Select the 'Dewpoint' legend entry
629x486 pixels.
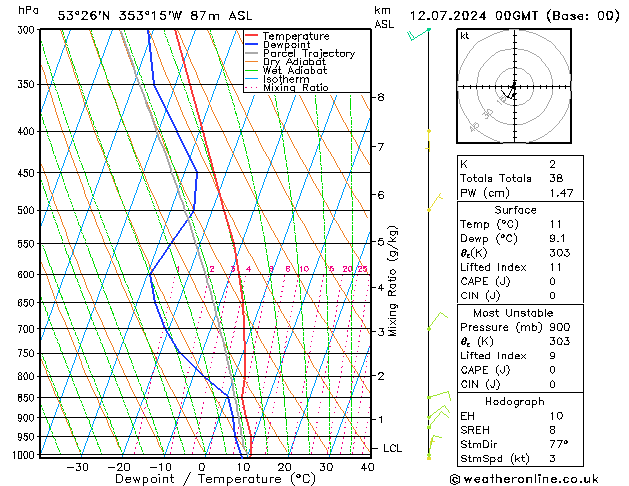[x=286, y=45]
